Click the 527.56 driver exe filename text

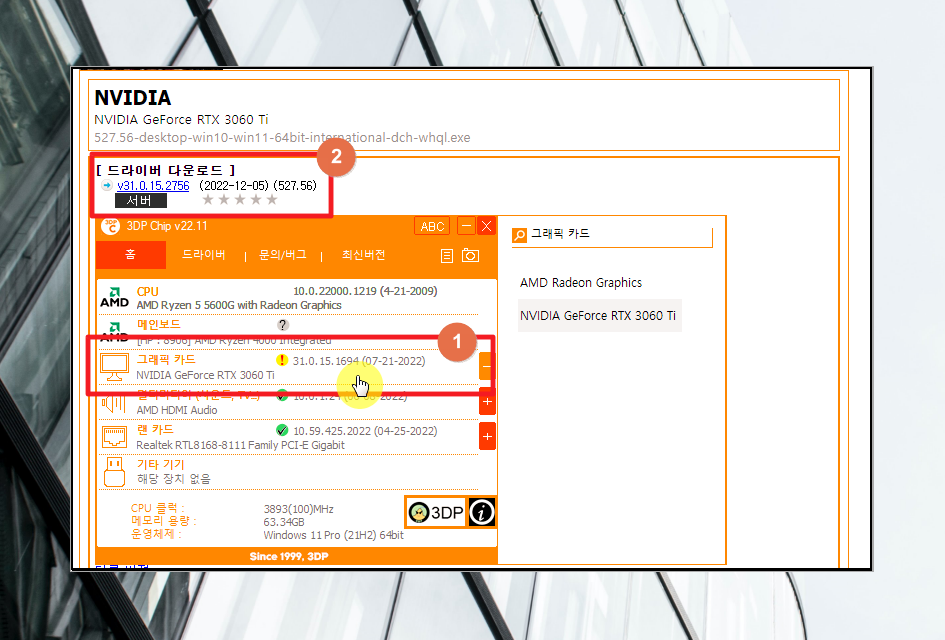click(x=282, y=137)
